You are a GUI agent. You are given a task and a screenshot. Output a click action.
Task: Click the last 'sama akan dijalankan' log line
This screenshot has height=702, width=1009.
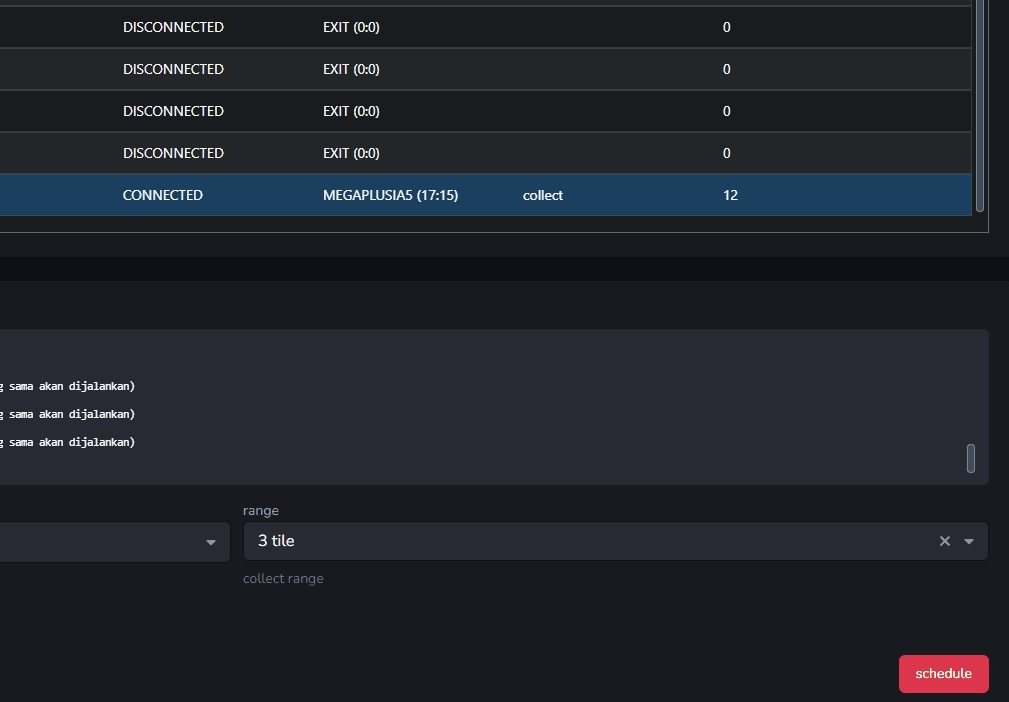pyautogui.click(x=70, y=441)
